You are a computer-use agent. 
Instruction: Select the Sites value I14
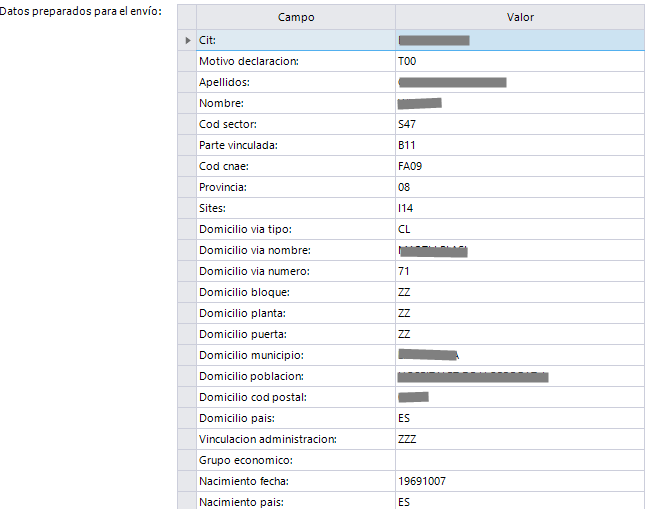pos(405,208)
